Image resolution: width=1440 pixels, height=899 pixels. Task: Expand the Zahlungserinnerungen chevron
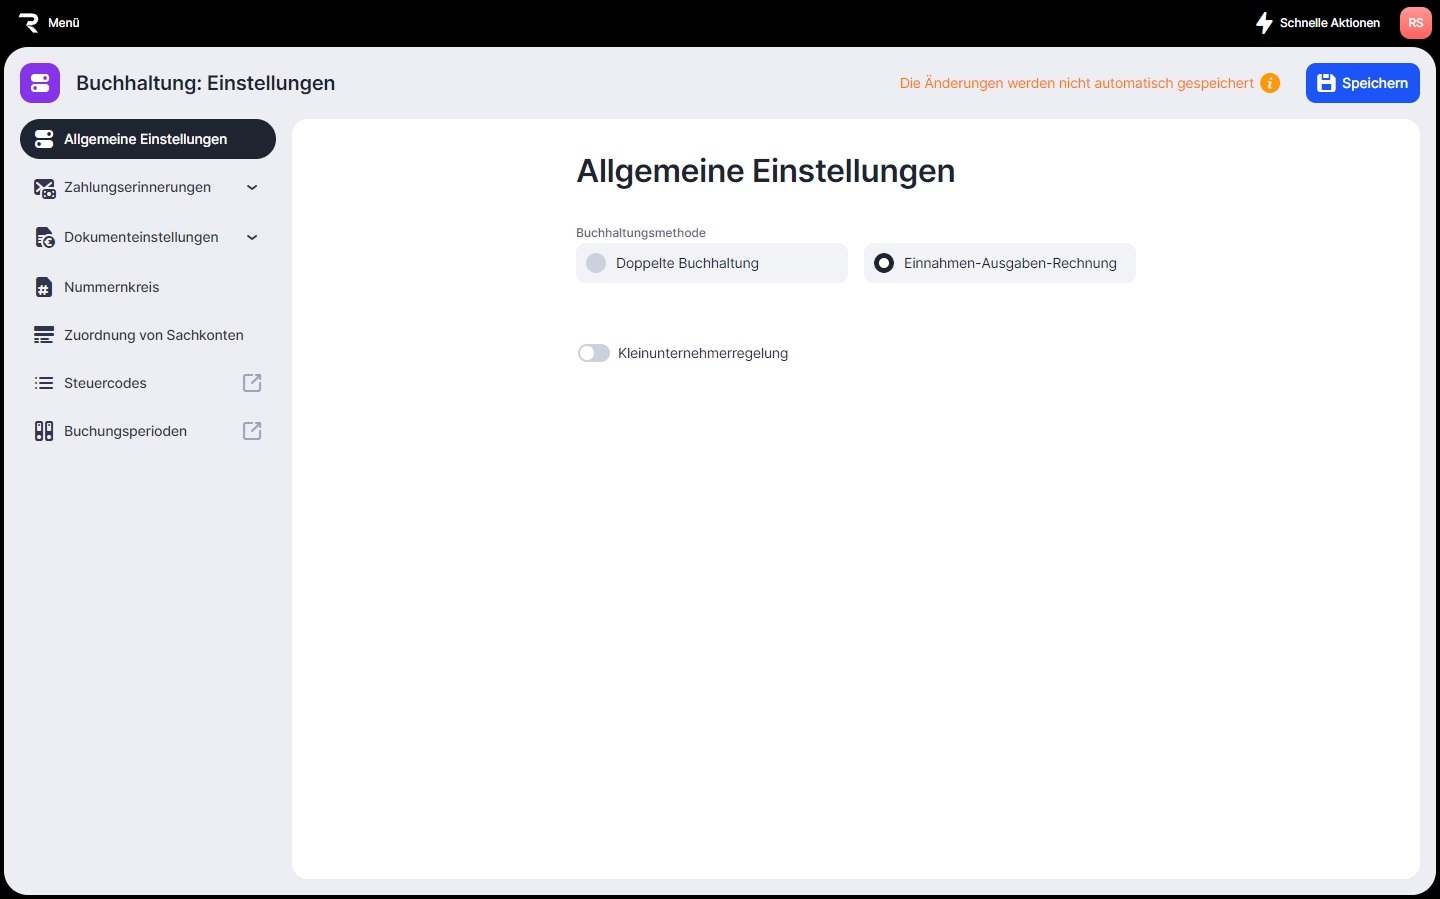(x=252, y=187)
